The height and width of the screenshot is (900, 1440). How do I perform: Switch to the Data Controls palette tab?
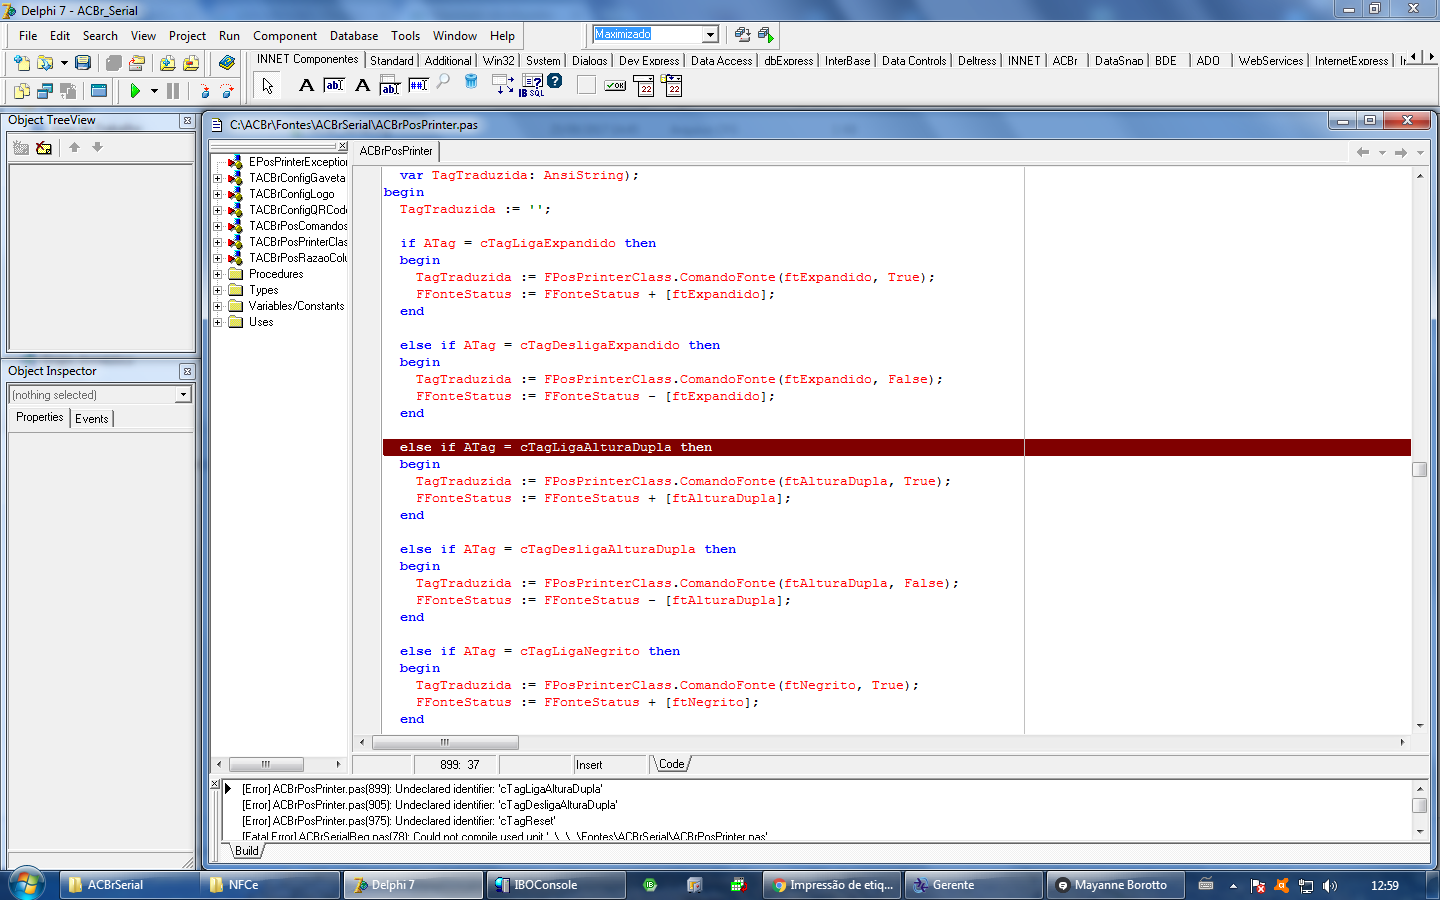tap(914, 61)
